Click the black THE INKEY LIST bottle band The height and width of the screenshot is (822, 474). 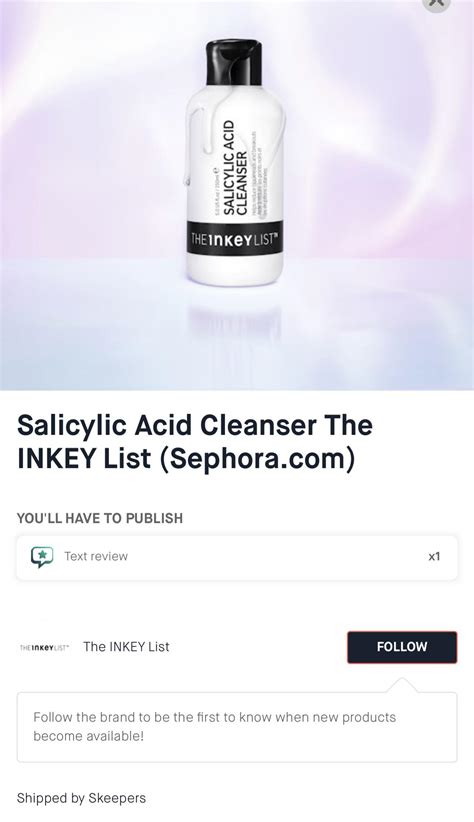click(x=234, y=240)
